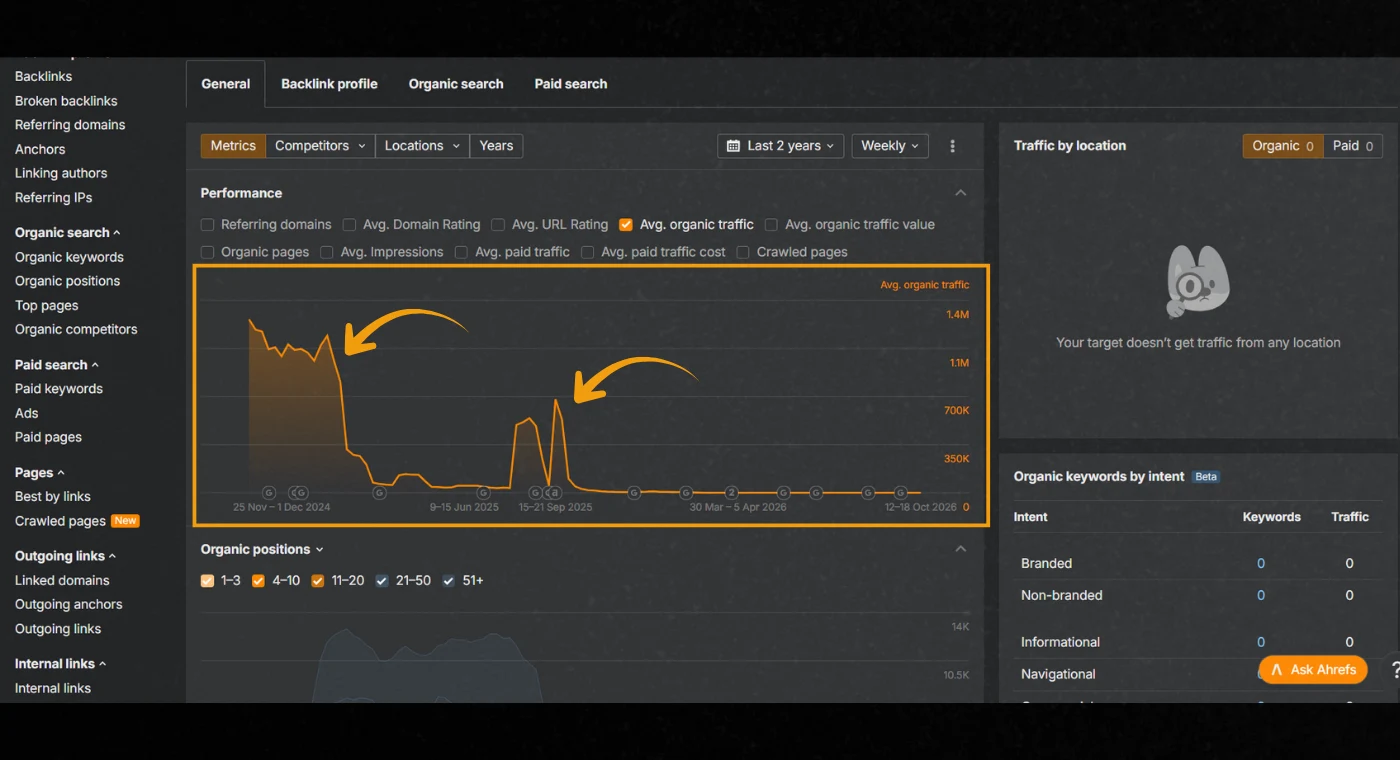Image resolution: width=1400 pixels, height=760 pixels.
Task: Switch Traffic by location to Paid
Action: coord(1353,146)
